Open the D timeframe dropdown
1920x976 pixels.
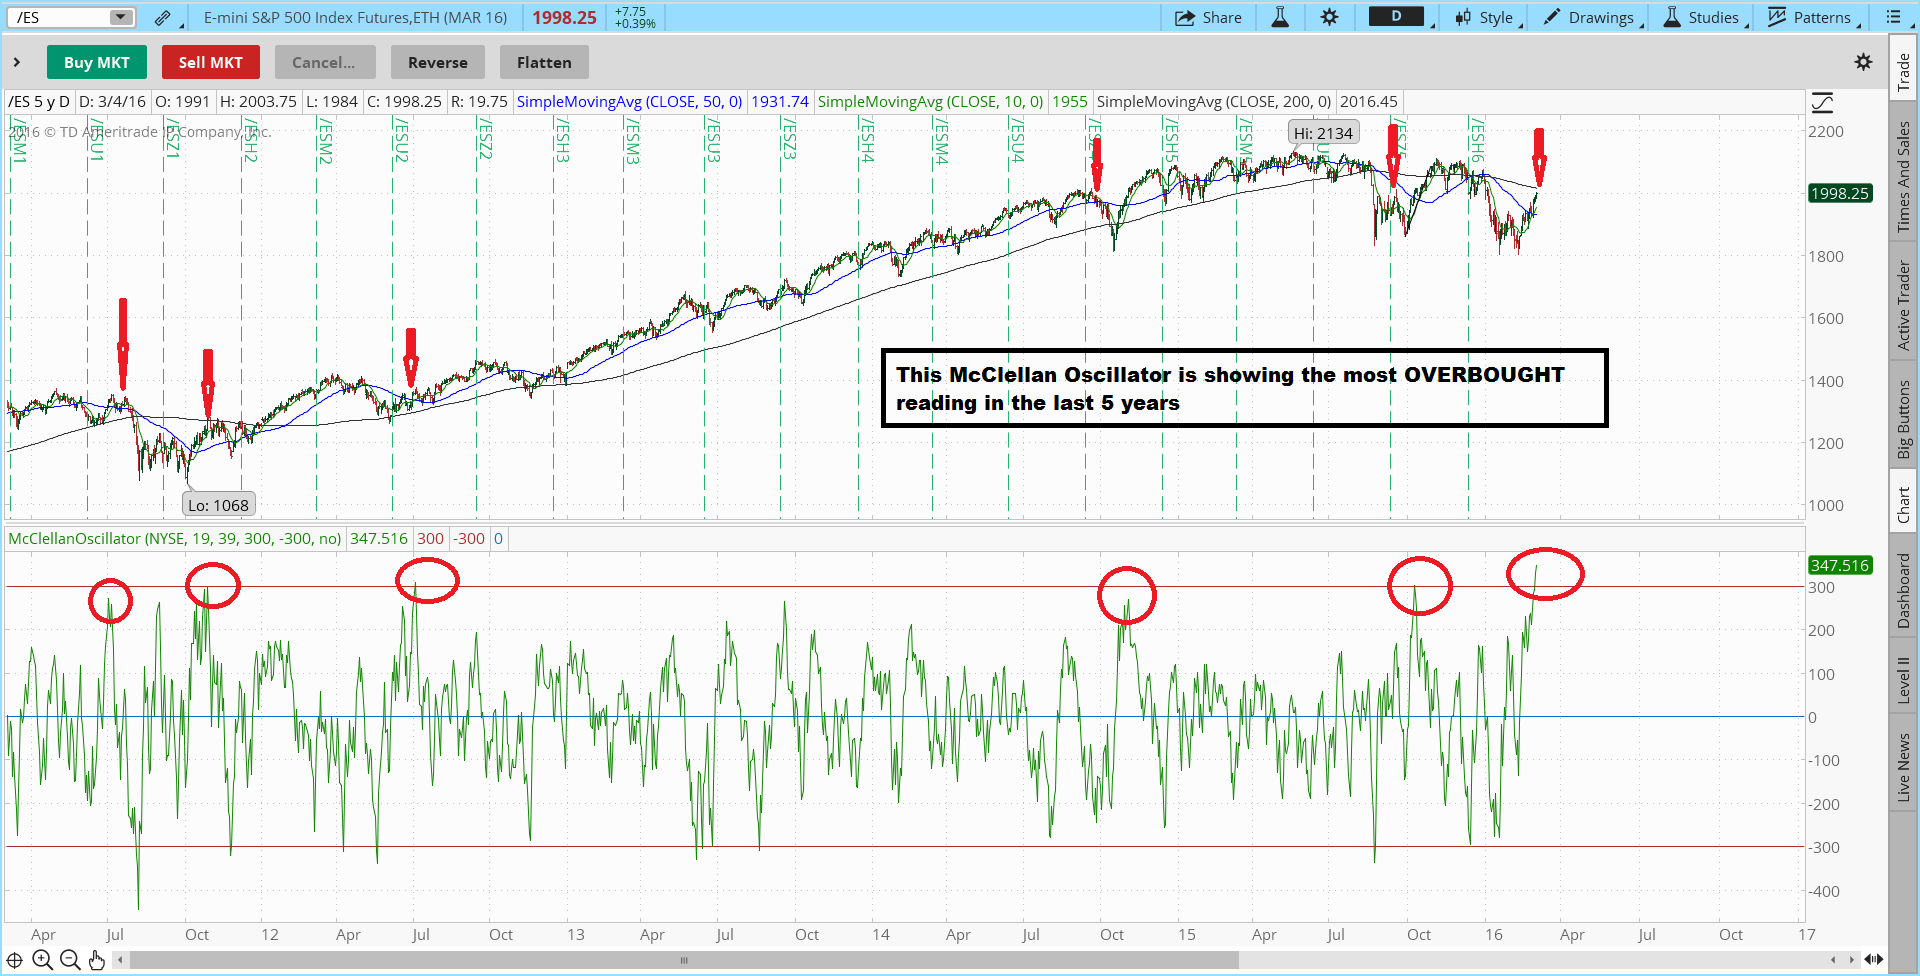tap(1400, 17)
